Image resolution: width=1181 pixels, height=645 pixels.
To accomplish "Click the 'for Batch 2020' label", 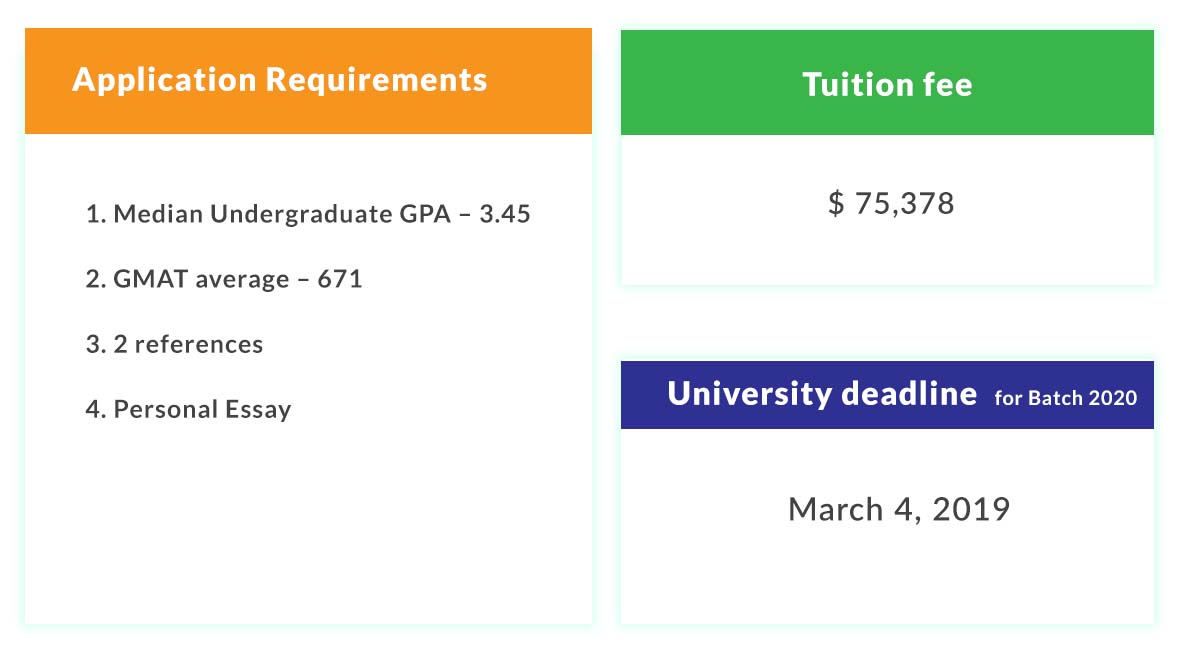I will pyautogui.click(x=1066, y=398).
